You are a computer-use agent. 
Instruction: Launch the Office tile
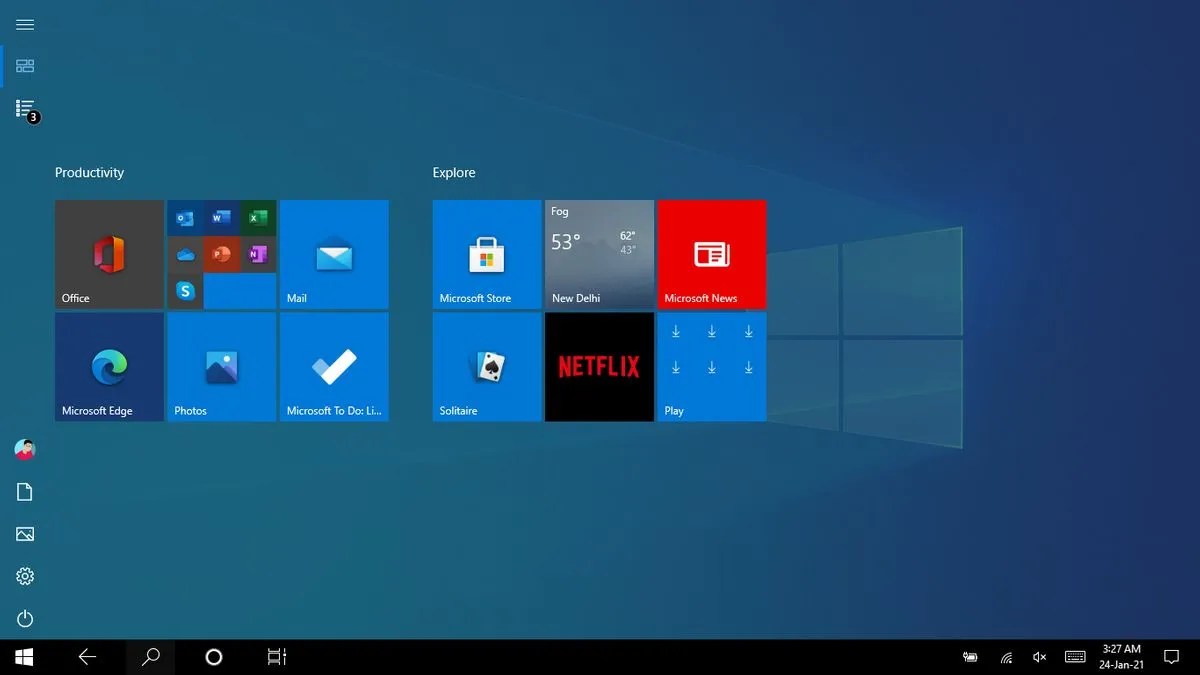[108, 254]
